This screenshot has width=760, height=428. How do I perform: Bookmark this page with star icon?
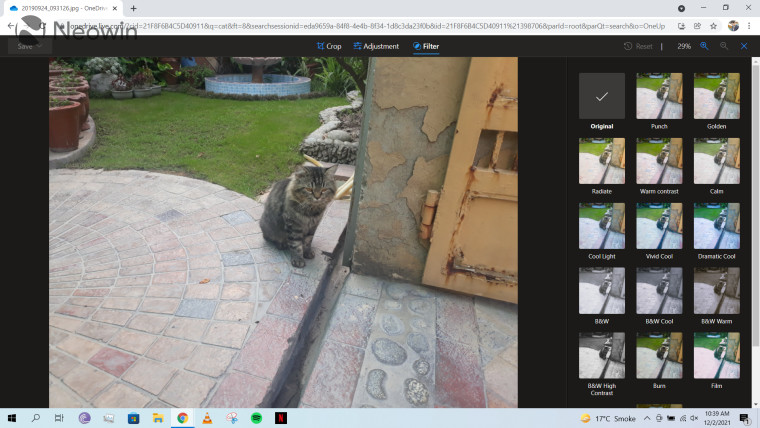pyautogui.click(x=713, y=25)
